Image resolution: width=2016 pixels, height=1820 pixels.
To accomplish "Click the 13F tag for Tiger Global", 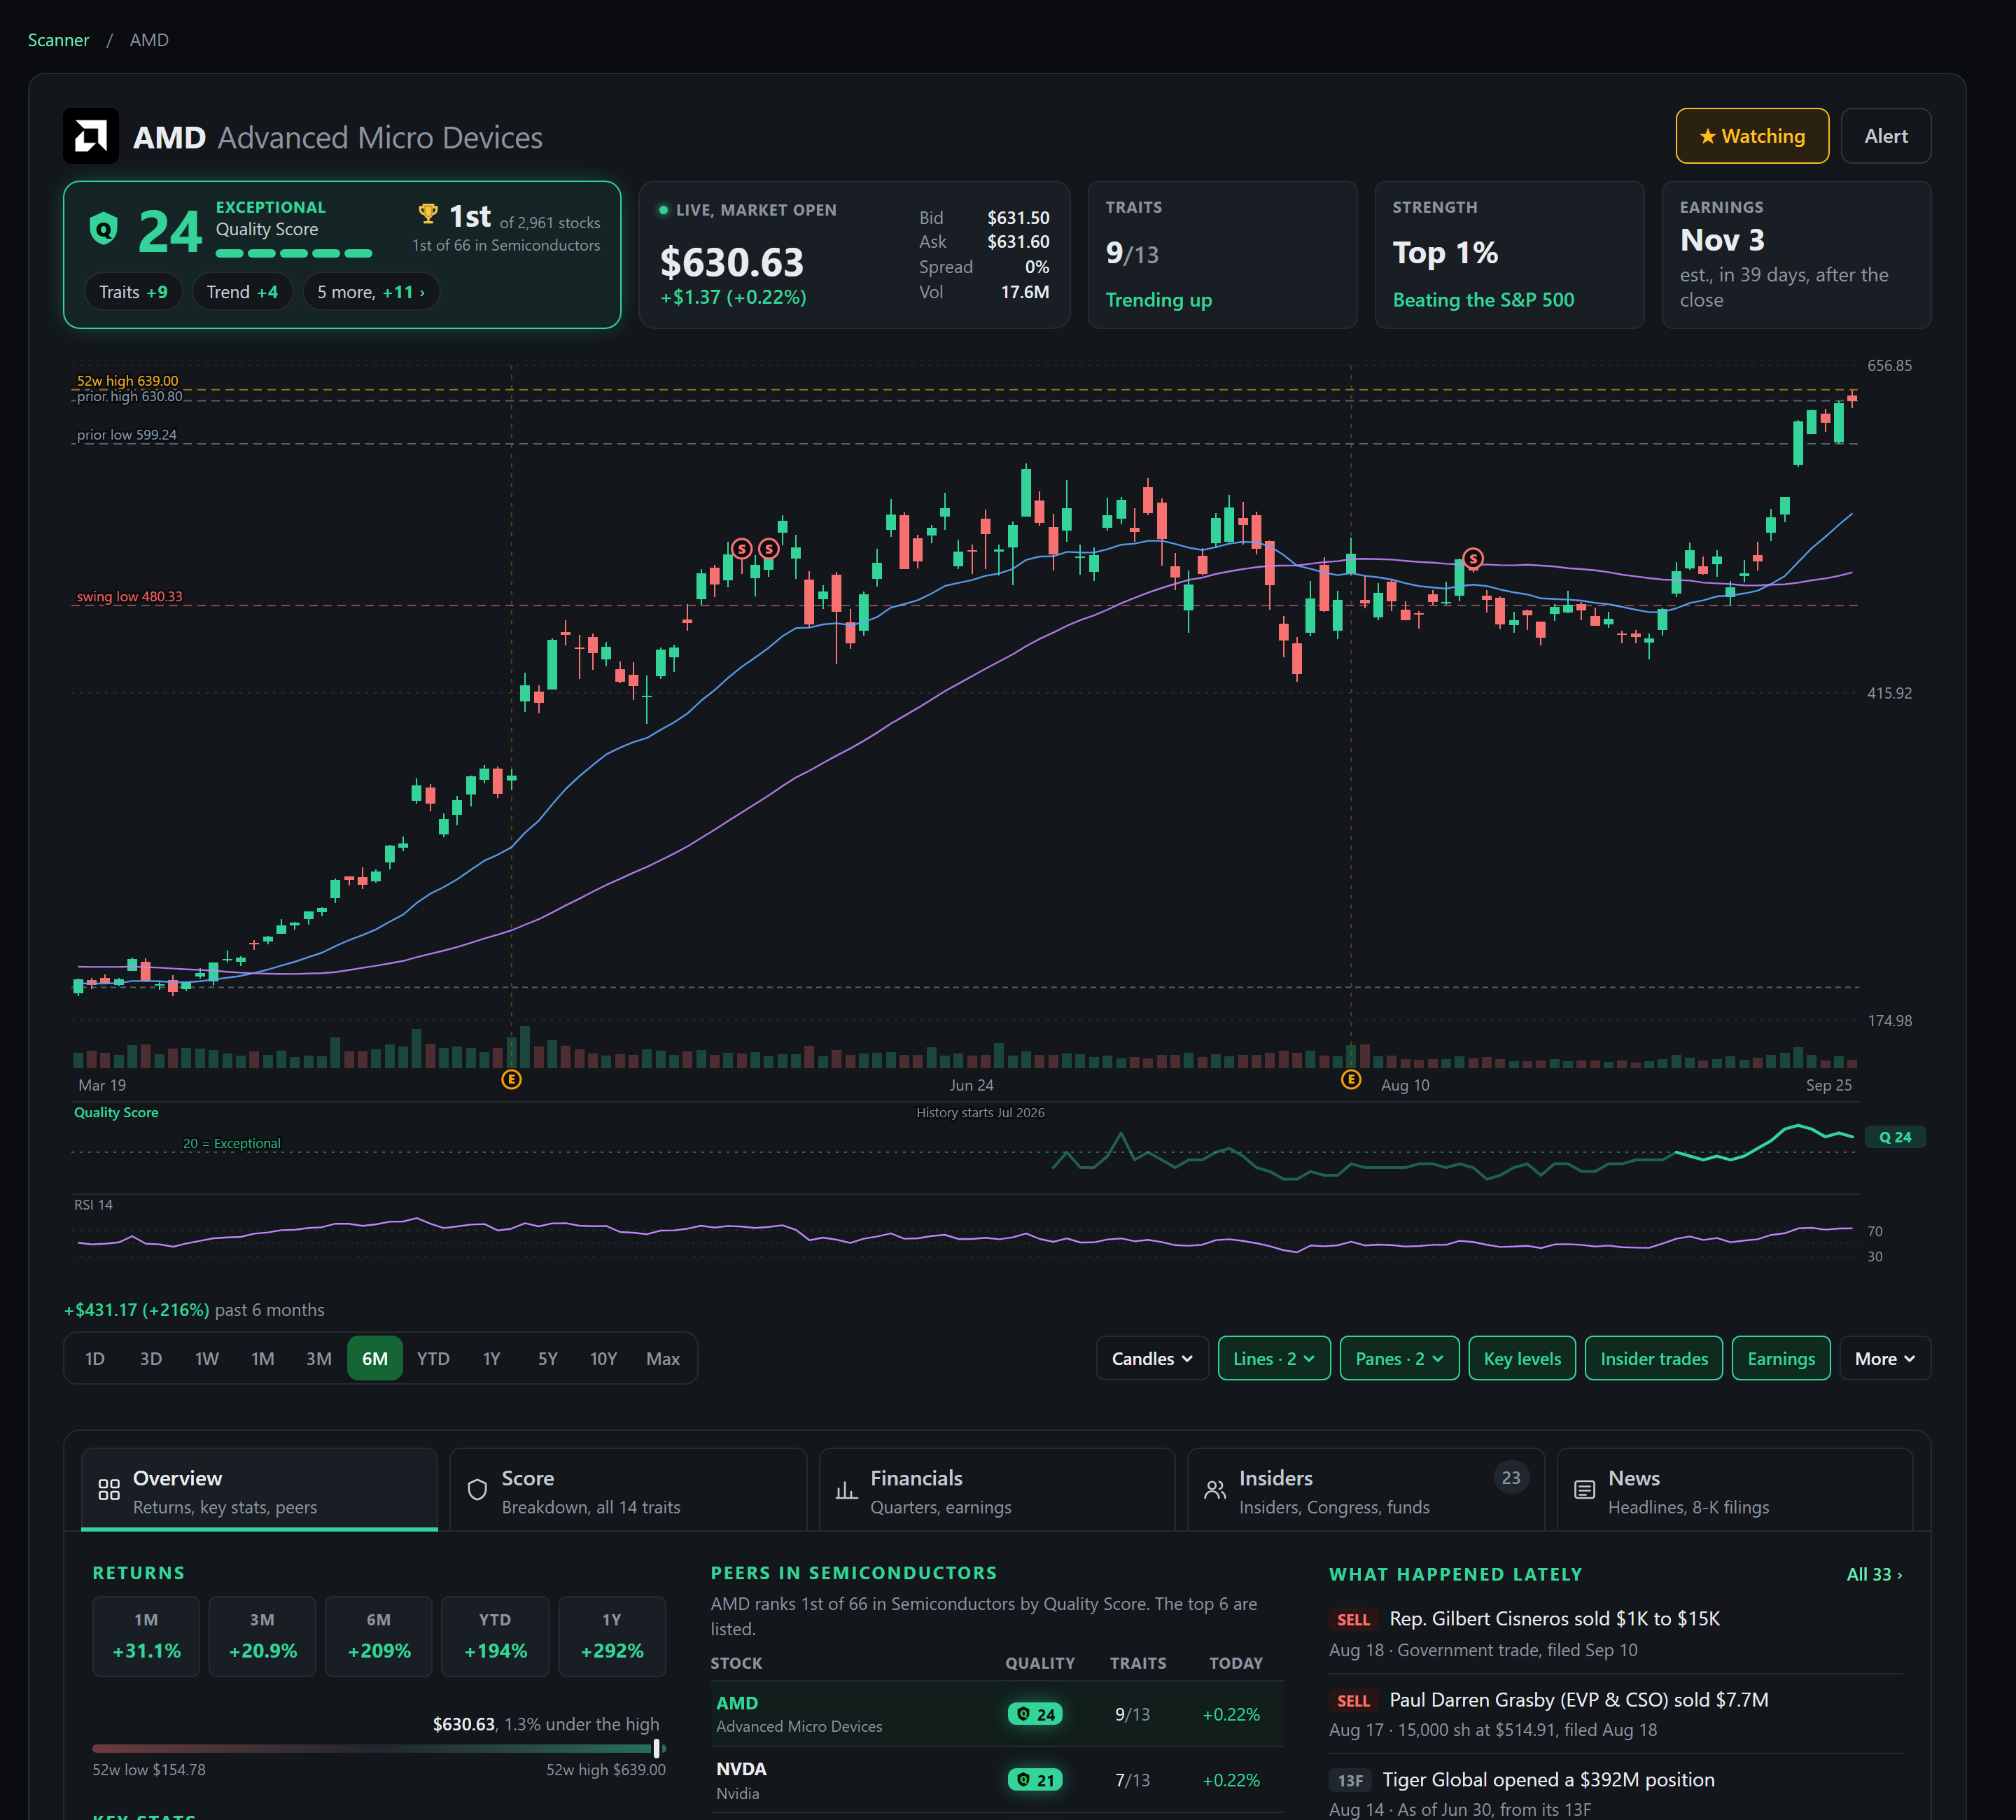I will pyautogui.click(x=1350, y=1780).
